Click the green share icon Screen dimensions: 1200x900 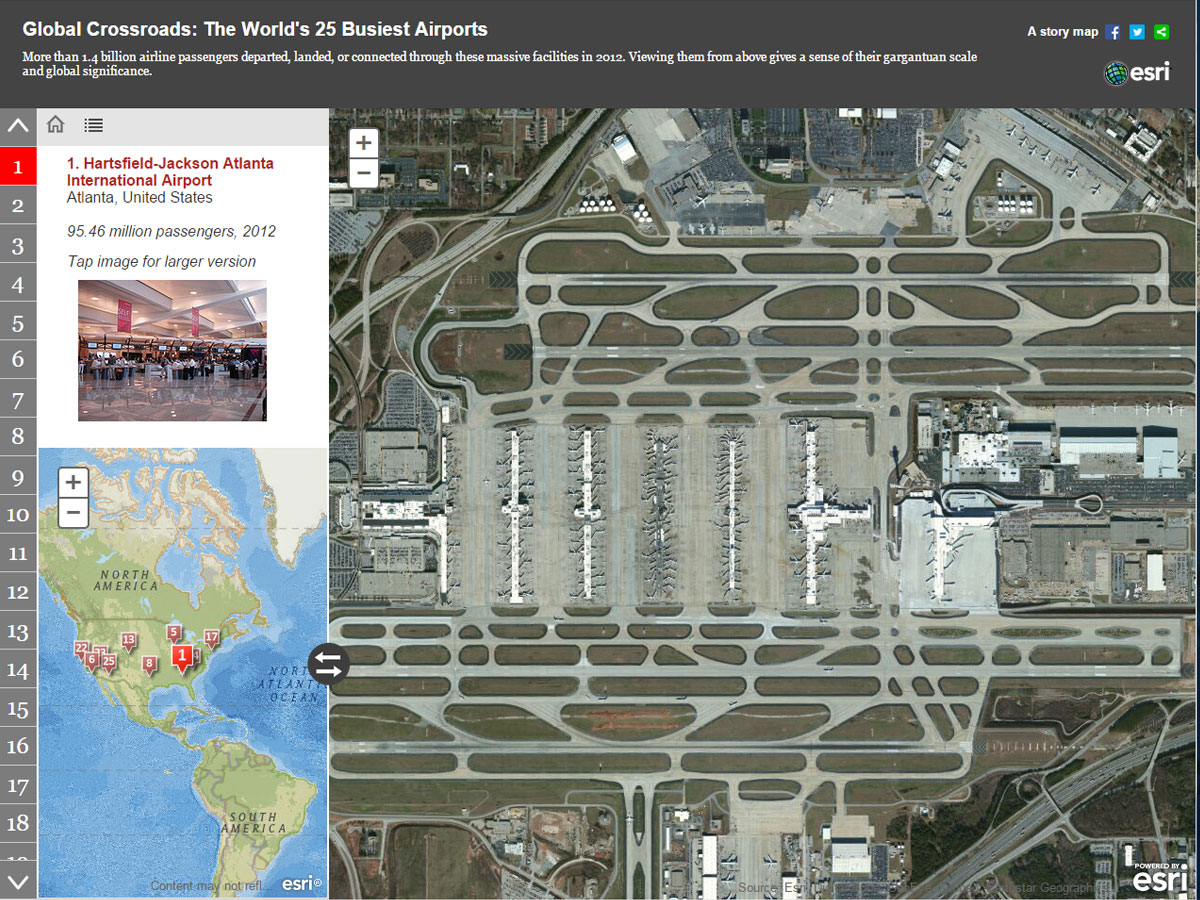(1161, 32)
